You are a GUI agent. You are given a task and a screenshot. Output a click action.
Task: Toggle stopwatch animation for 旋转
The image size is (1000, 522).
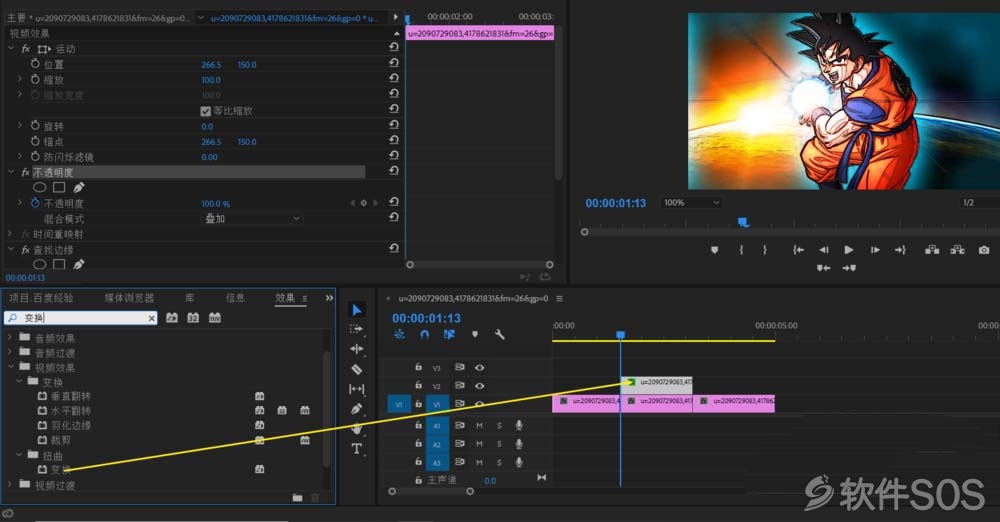point(35,126)
